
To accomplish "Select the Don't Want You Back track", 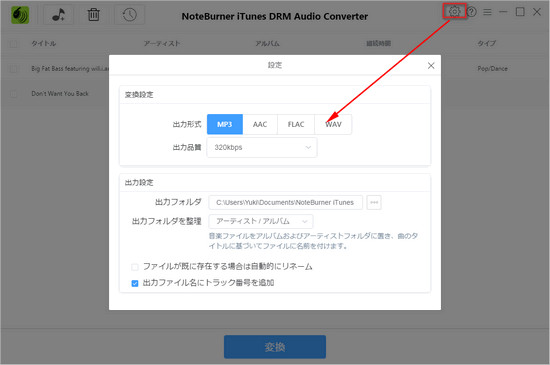I will tap(60, 94).
